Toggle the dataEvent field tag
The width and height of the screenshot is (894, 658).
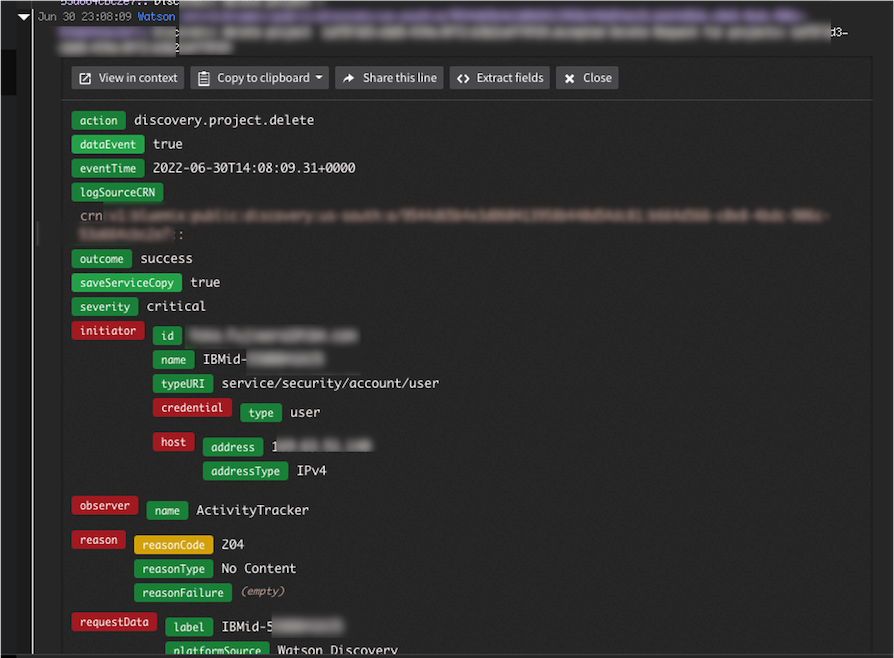pos(107,144)
